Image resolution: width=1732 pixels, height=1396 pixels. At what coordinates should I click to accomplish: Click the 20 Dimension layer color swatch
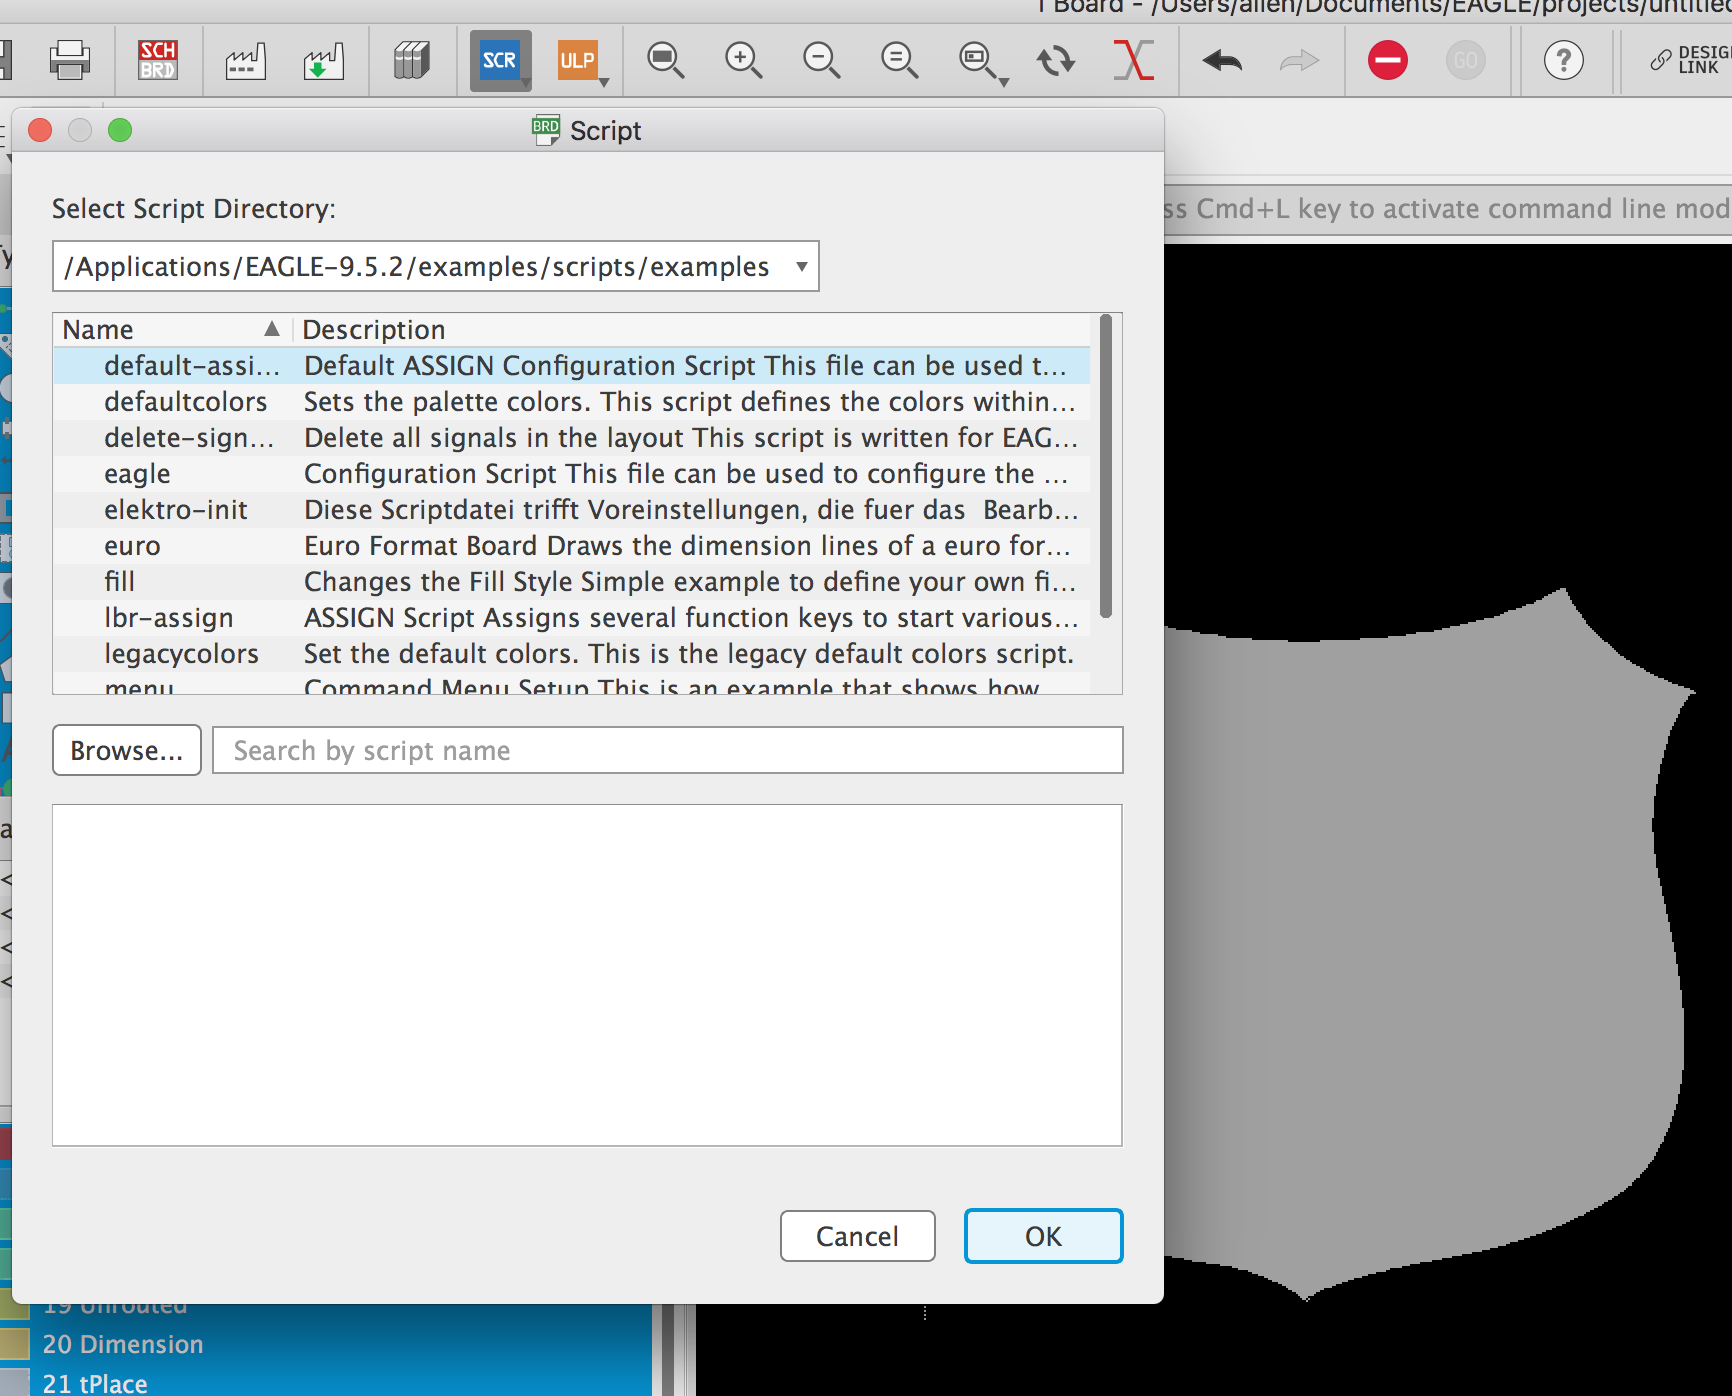click(x=14, y=1344)
